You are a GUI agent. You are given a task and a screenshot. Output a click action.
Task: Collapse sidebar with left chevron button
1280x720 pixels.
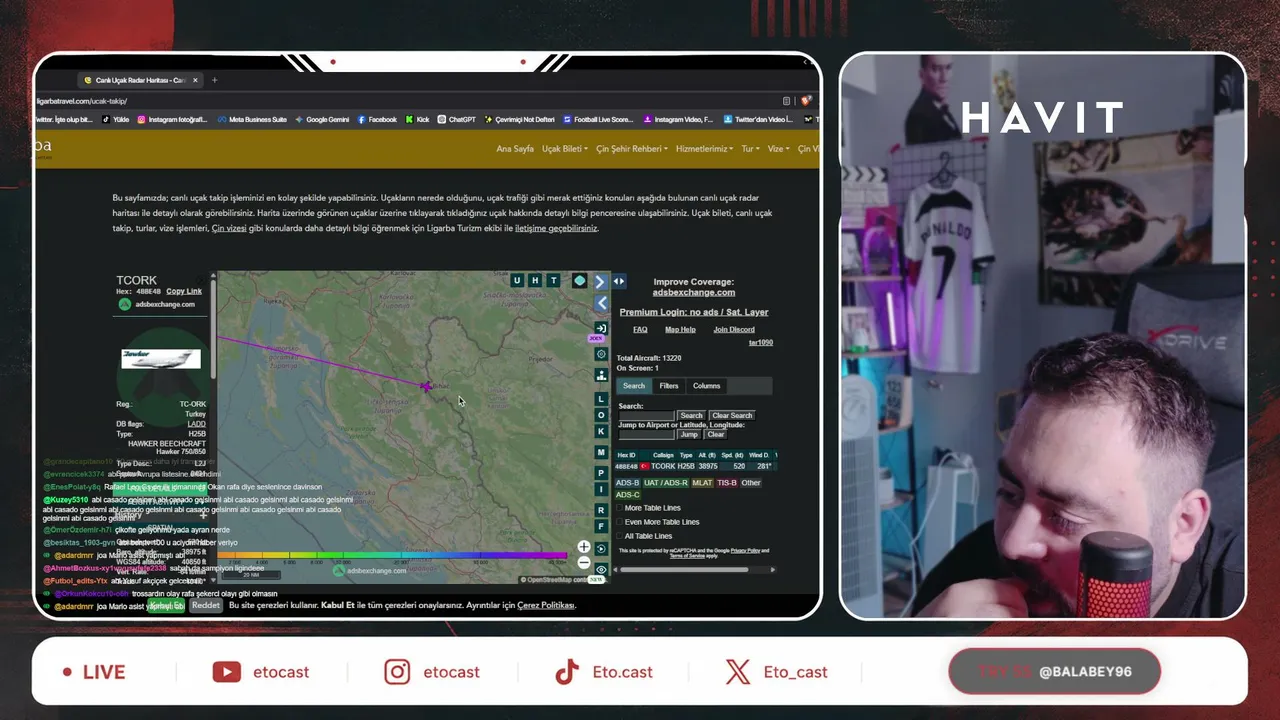pos(601,303)
